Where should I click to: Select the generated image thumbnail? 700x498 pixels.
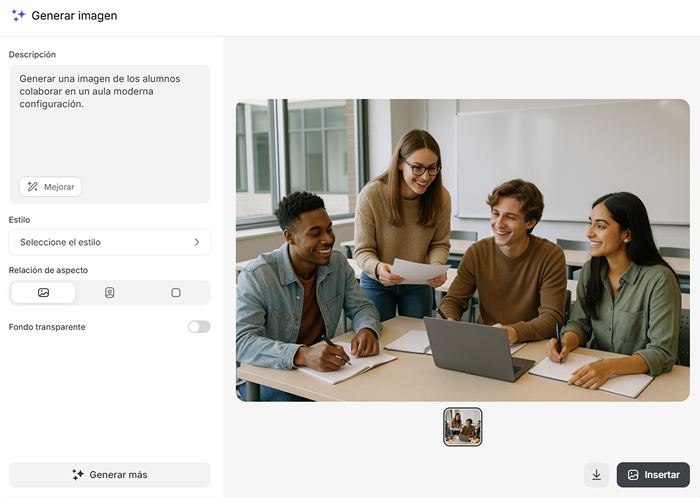pyautogui.click(x=463, y=427)
